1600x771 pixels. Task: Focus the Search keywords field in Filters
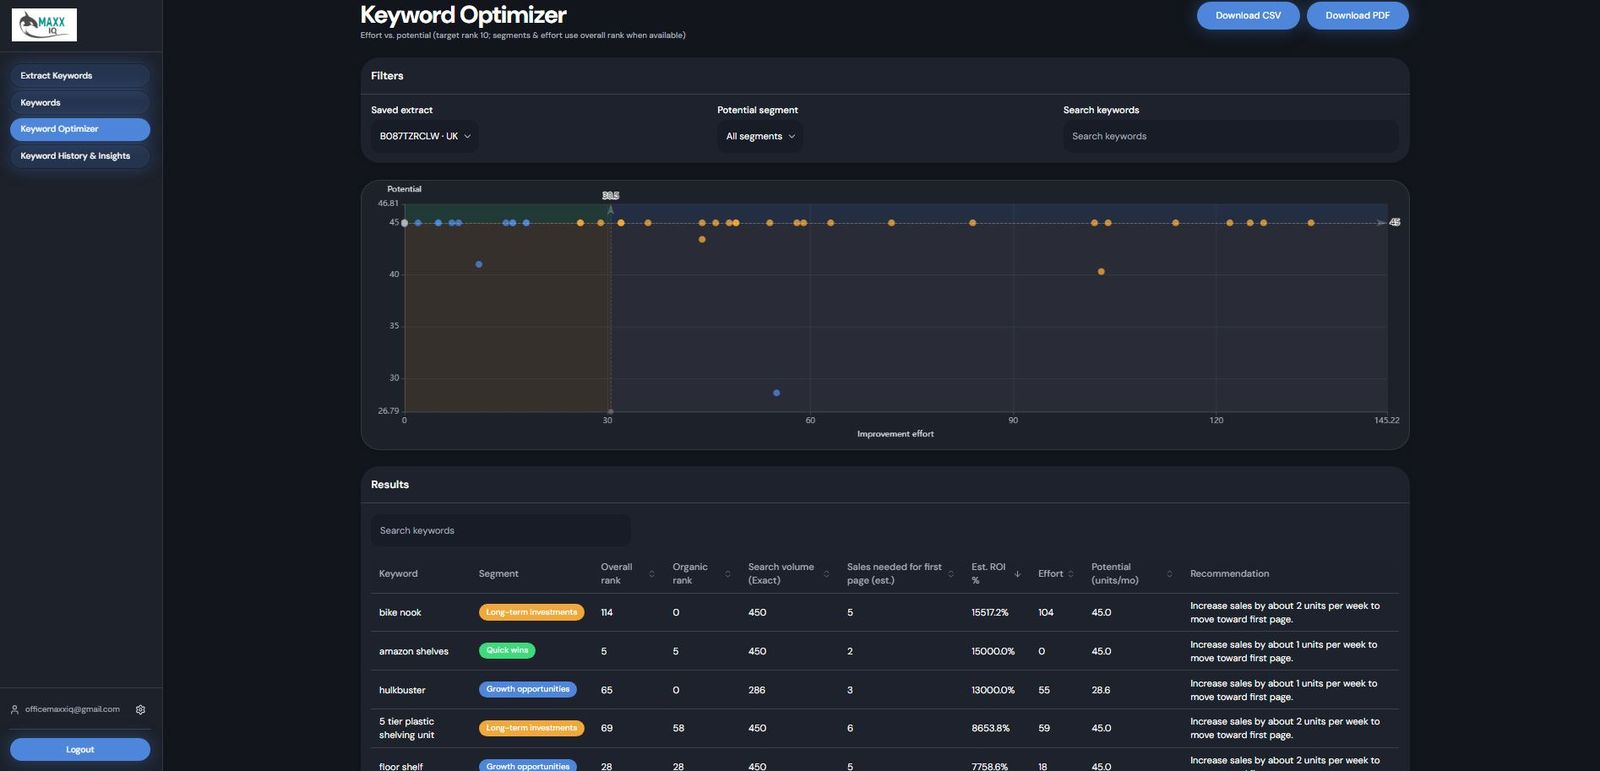pyautogui.click(x=1231, y=137)
